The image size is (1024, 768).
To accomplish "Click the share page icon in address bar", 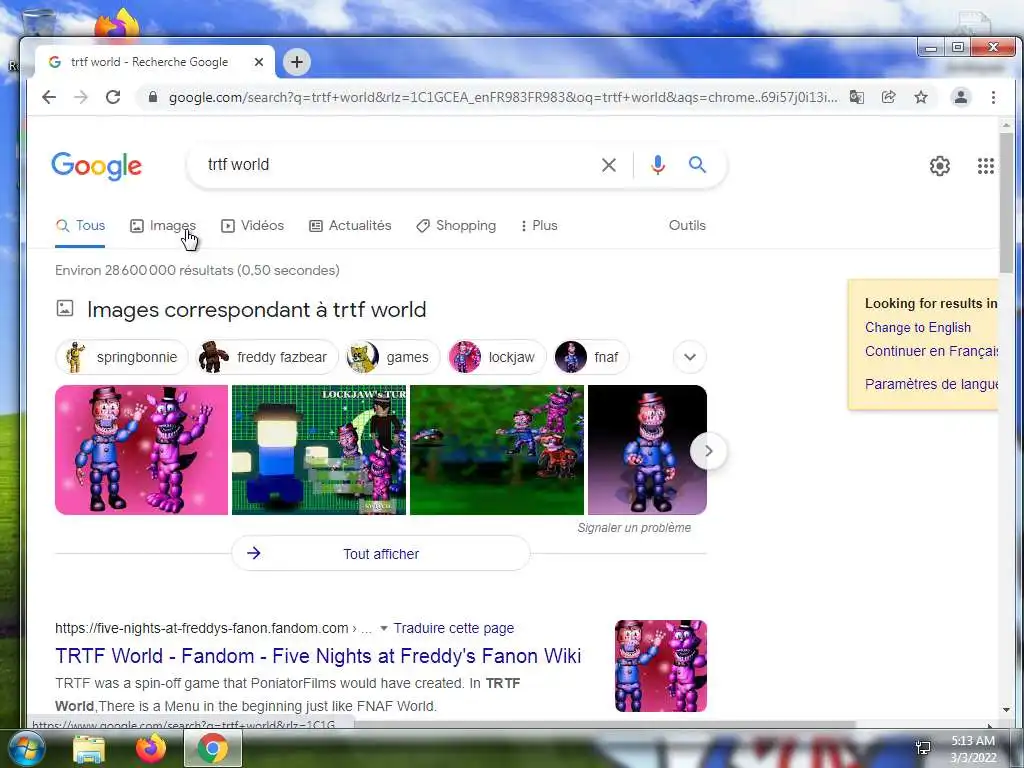I will point(888,97).
